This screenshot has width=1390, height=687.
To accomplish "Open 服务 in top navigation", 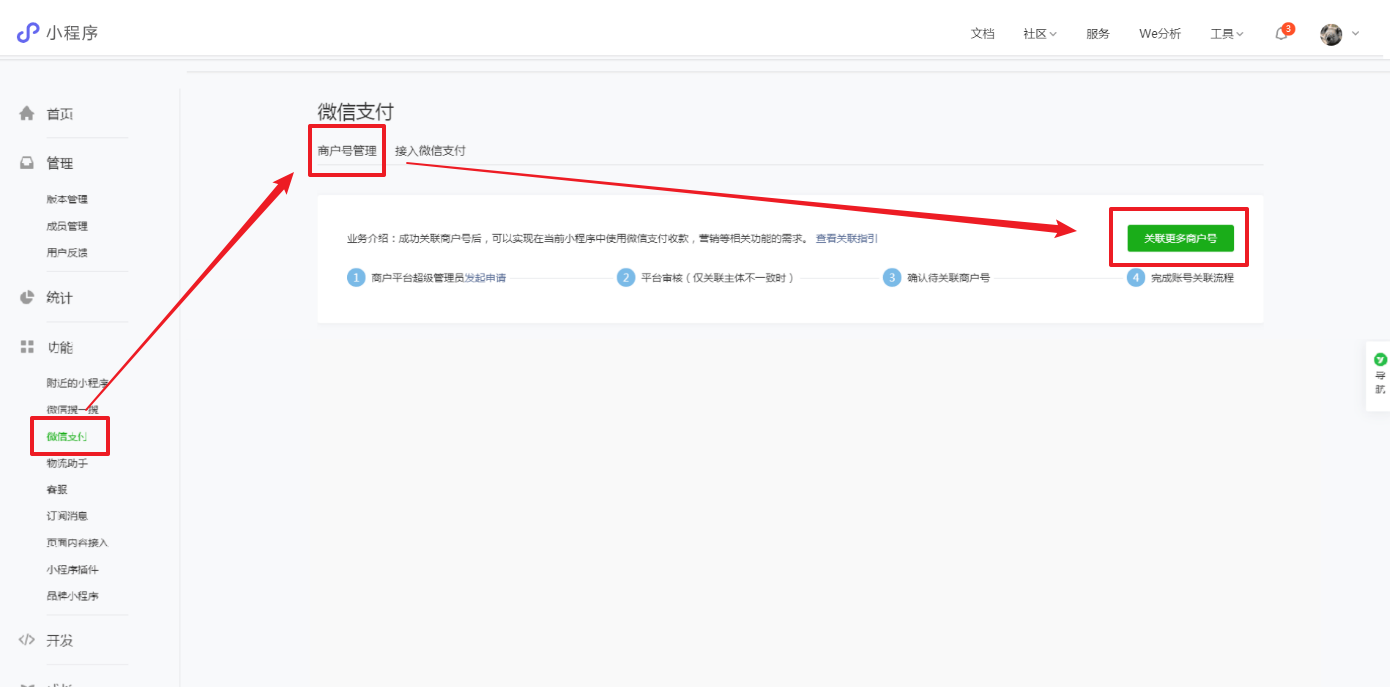I will 1098,34.
